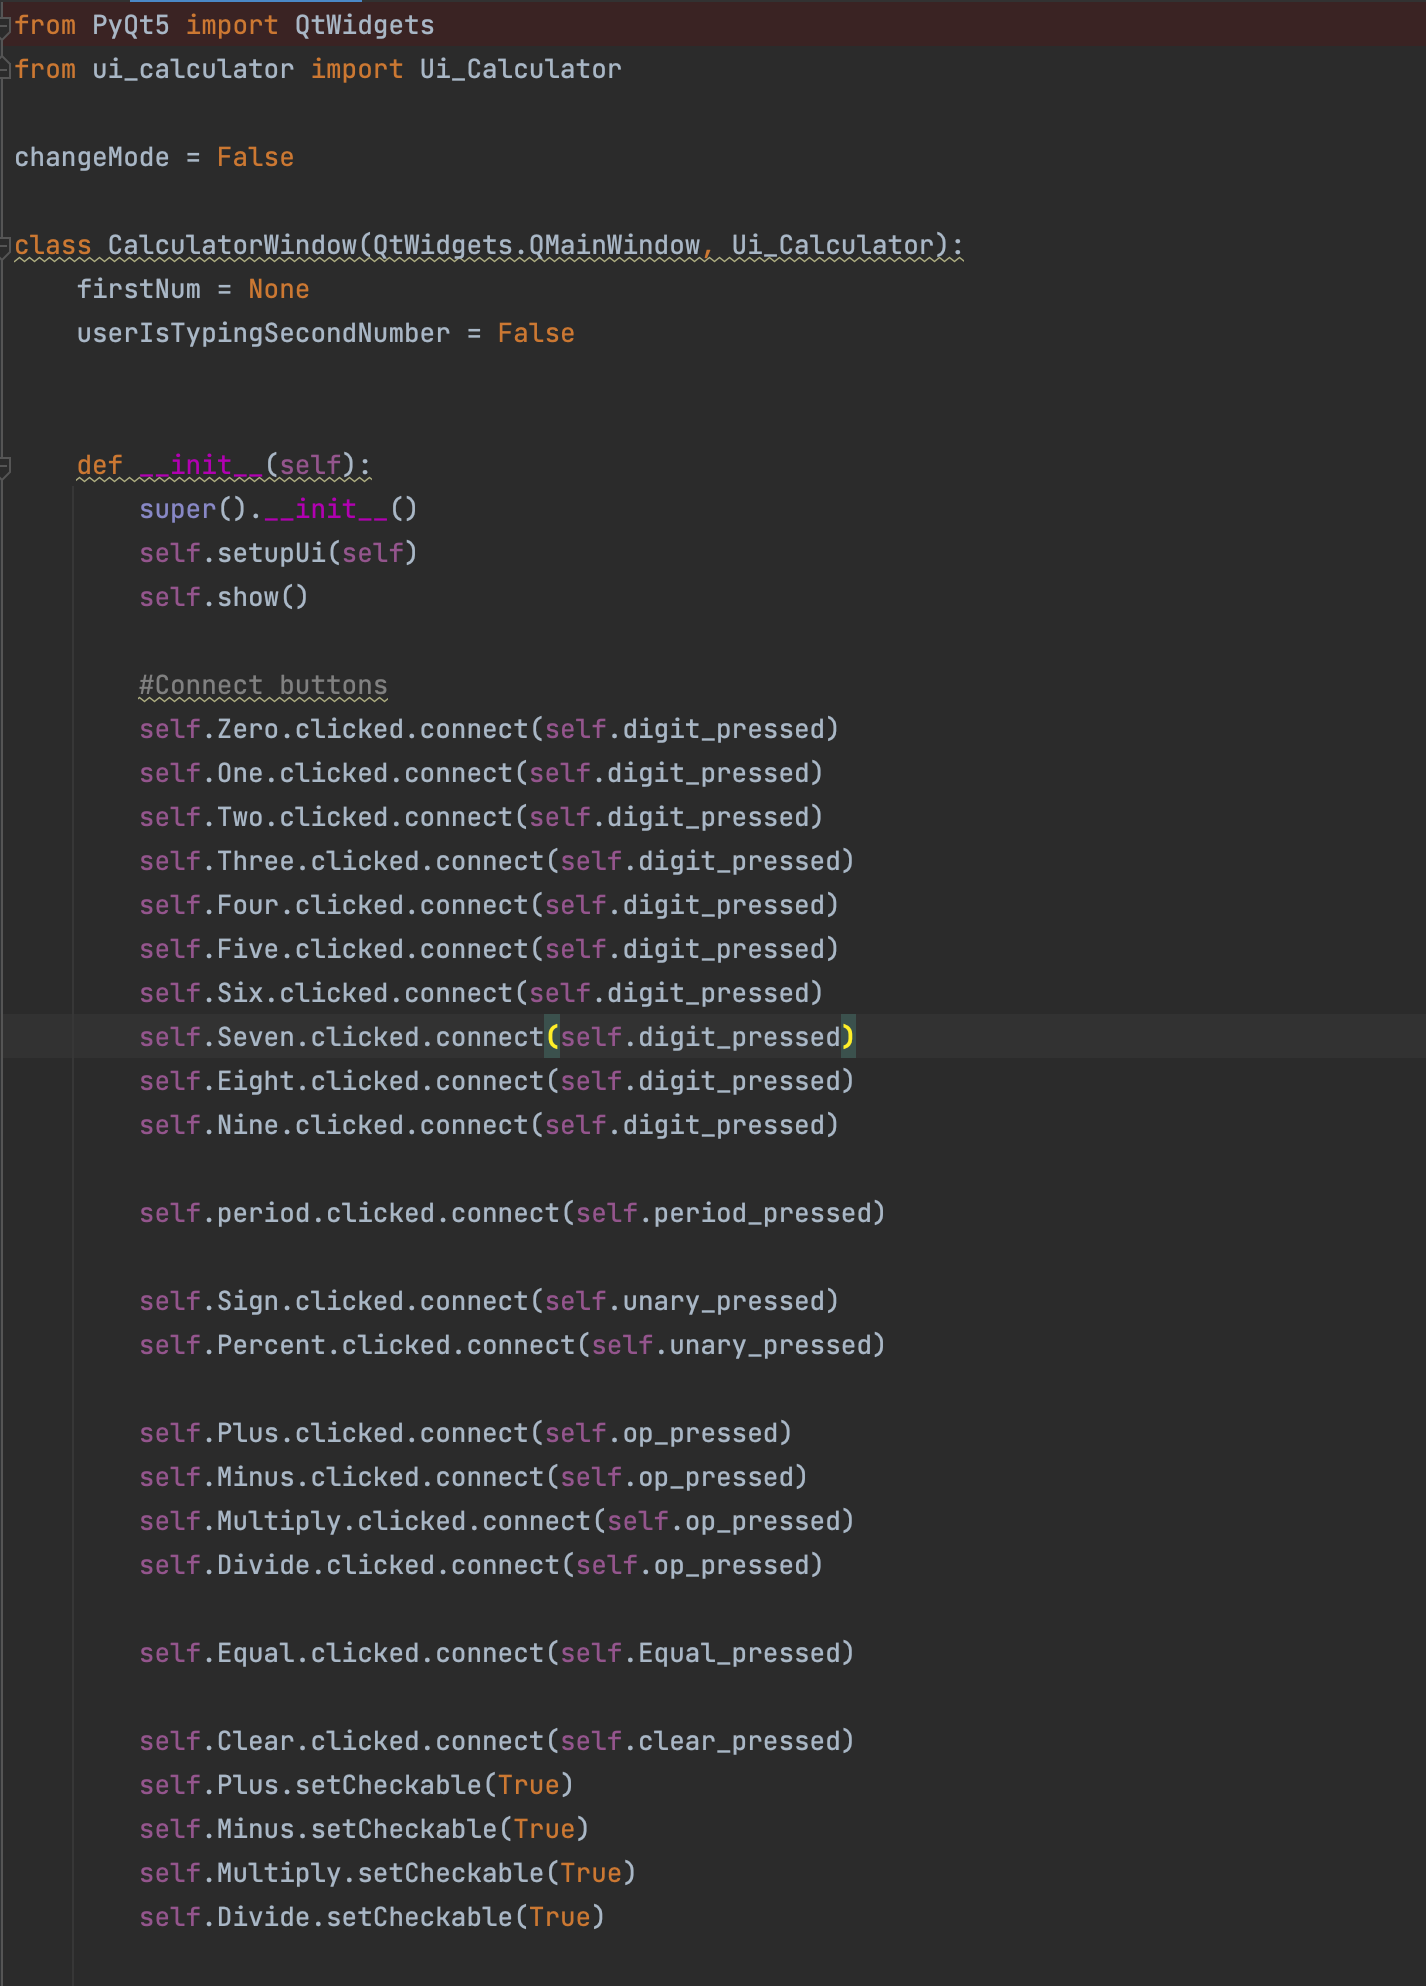The width and height of the screenshot is (1426, 1986).
Task: Place cursor on changeMode variable name
Action: click(91, 158)
